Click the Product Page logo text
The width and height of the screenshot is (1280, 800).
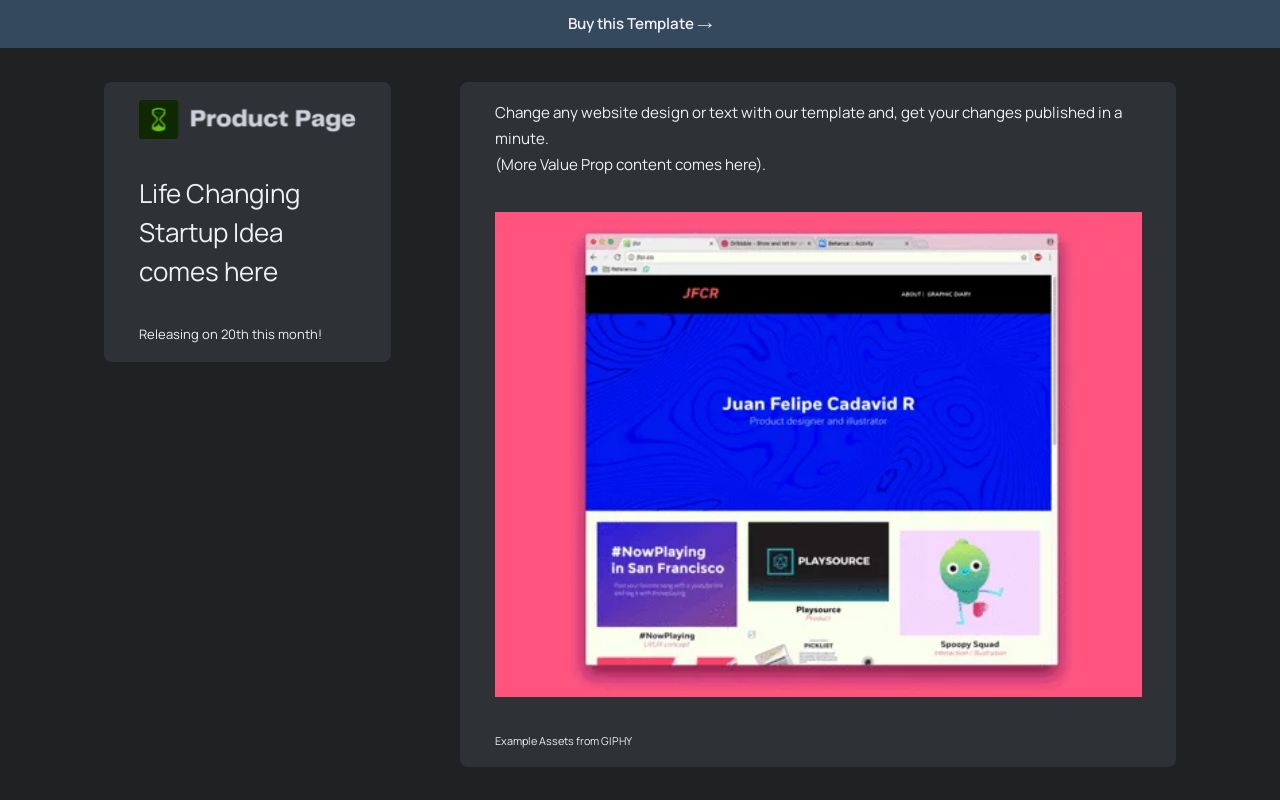[273, 119]
